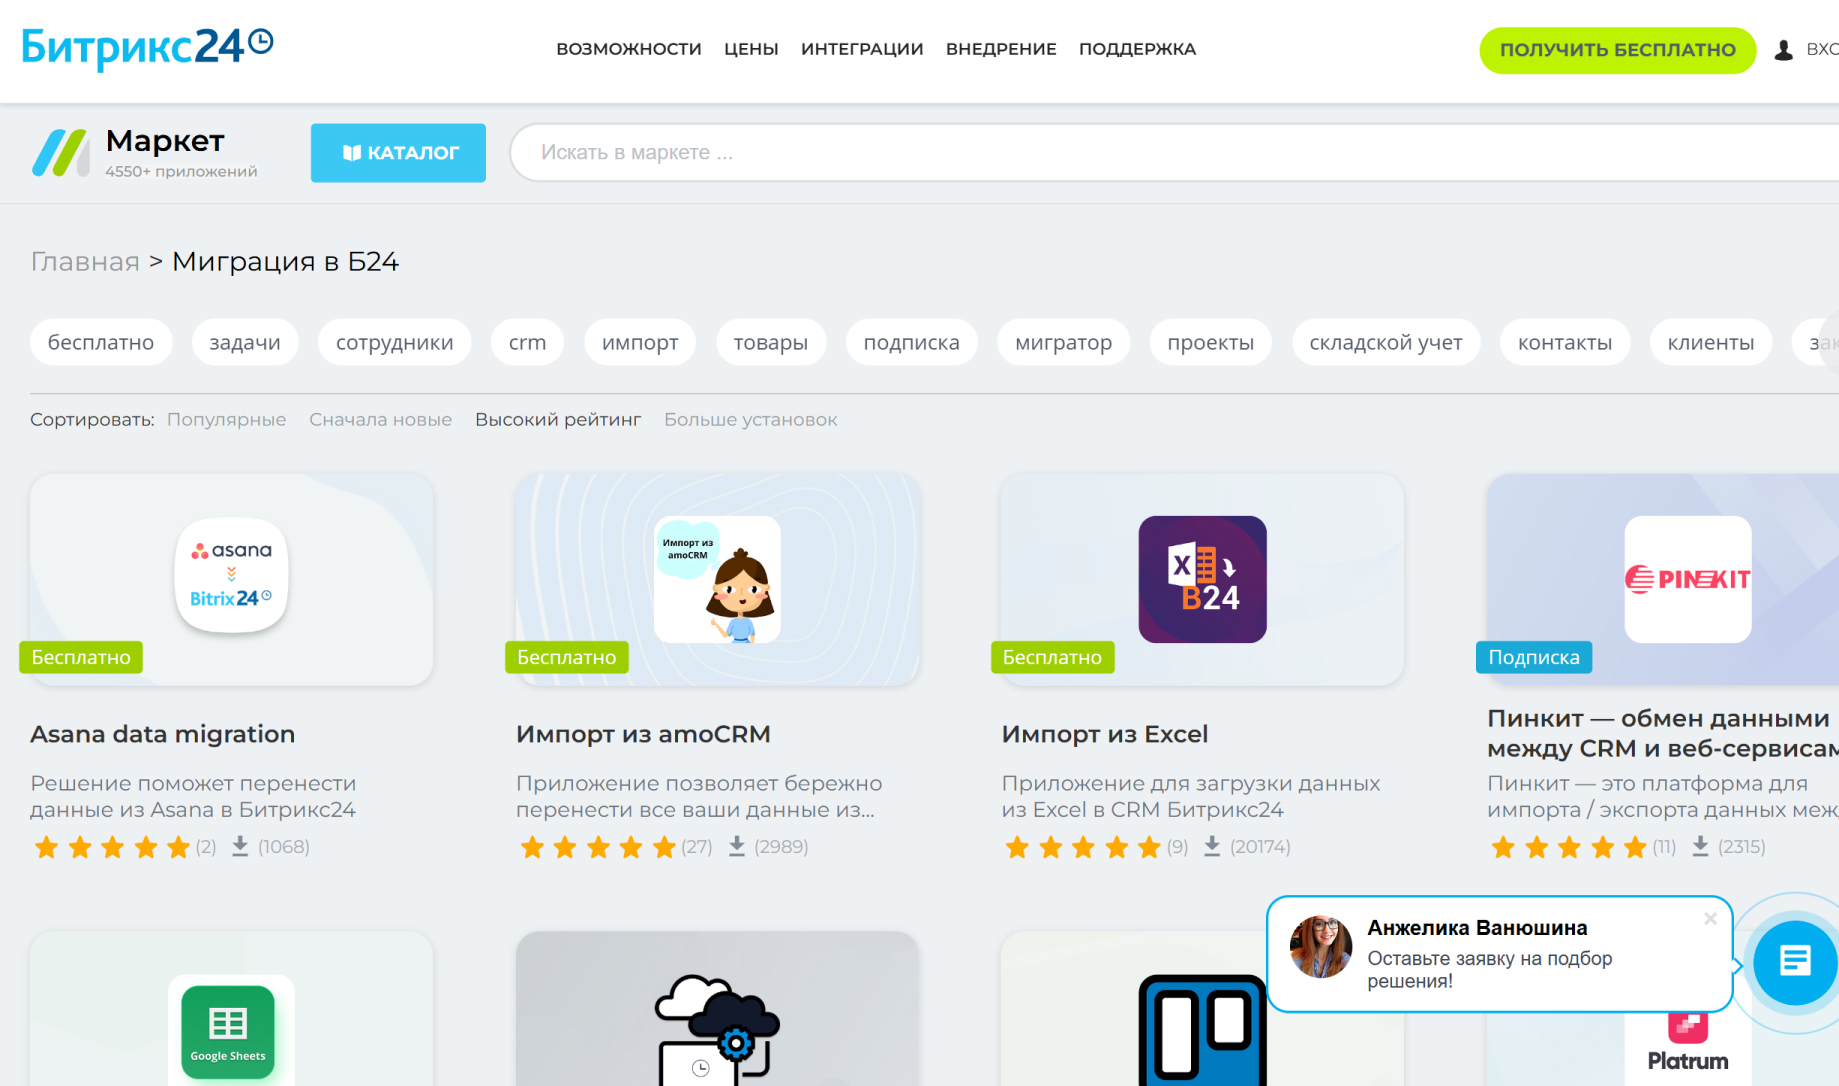Go to the Главная breadcrumb link
This screenshot has height=1086, width=1839.
coord(85,262)
